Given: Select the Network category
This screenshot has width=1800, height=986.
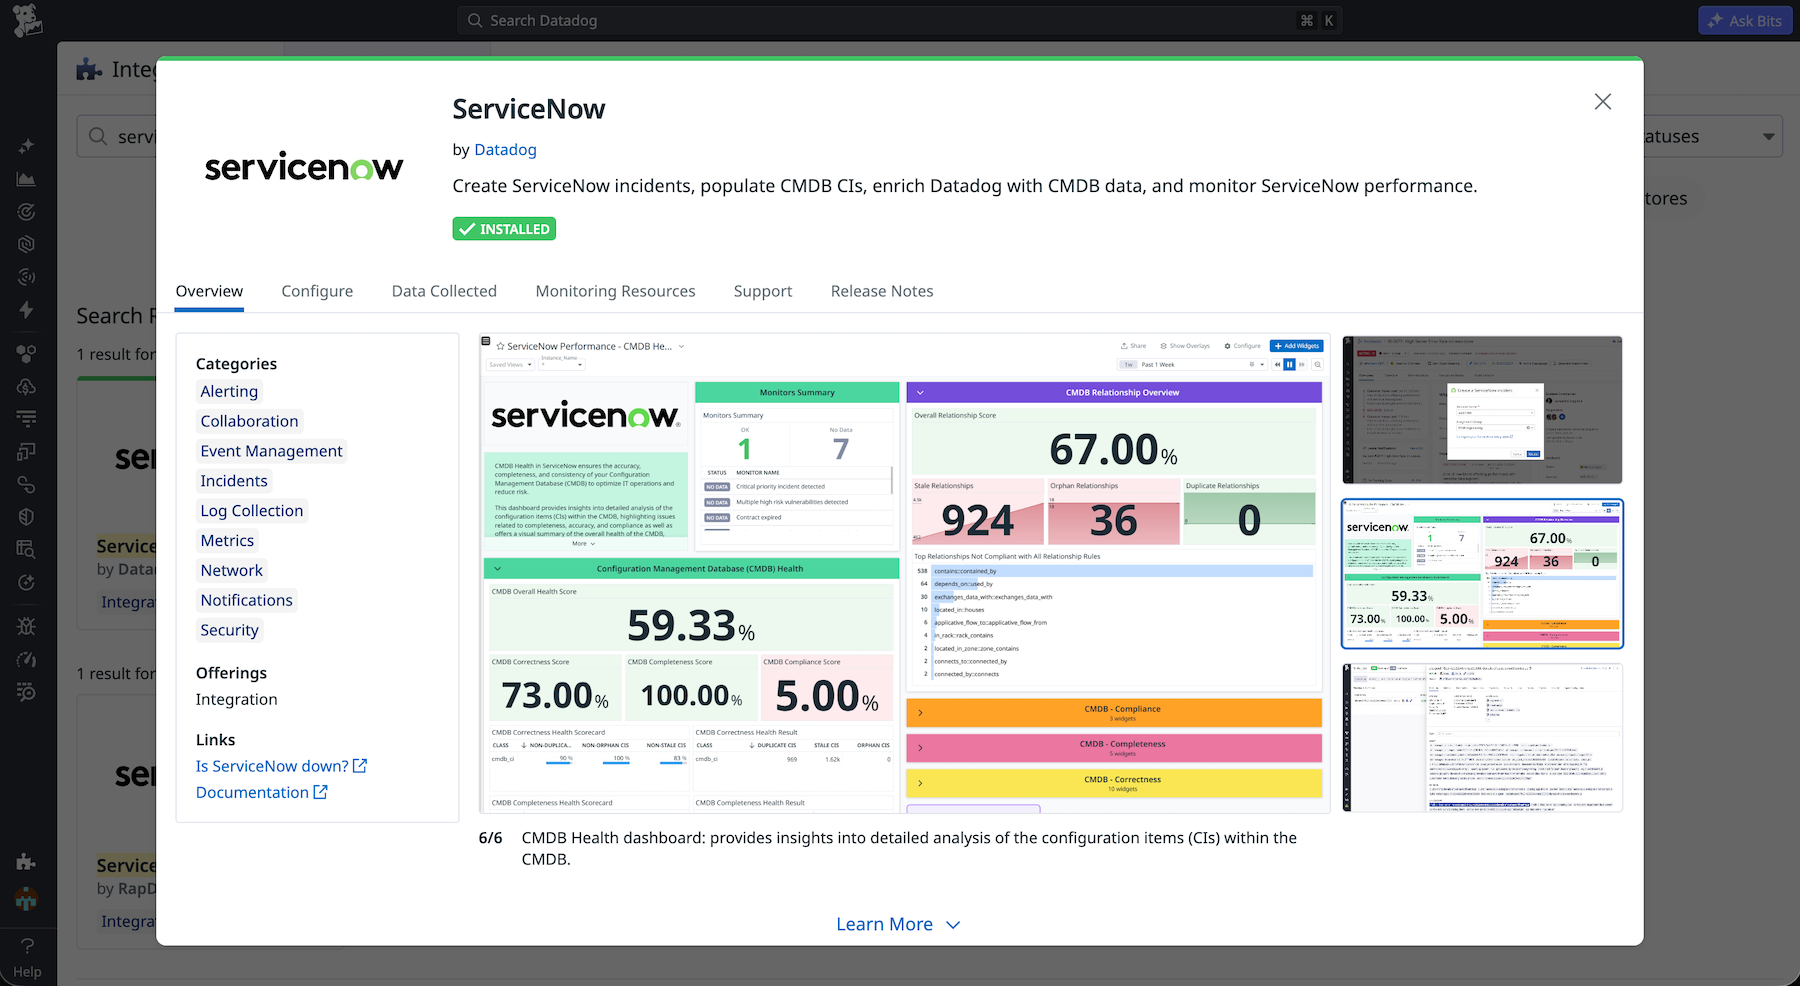Looking at the screenshot, I should coord(231,571).
